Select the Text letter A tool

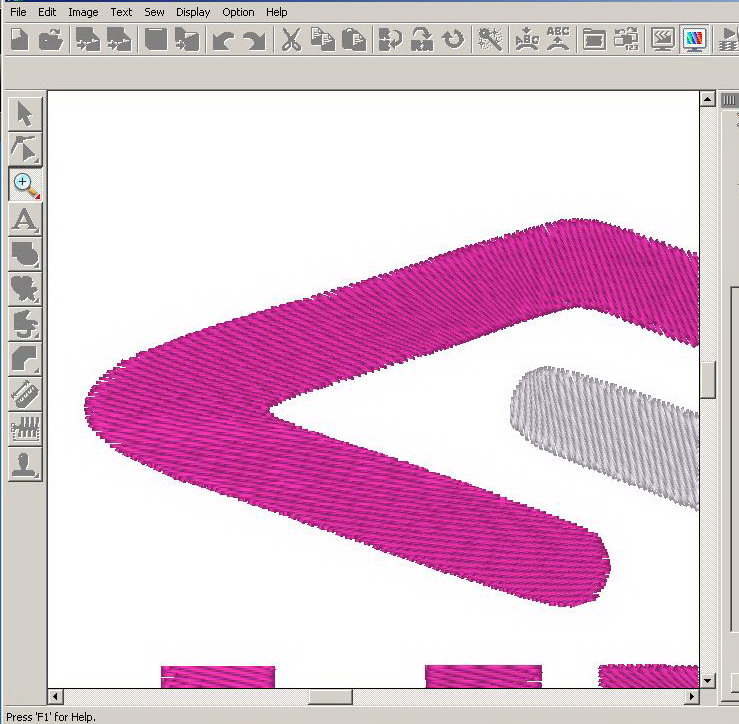[25, 219]
